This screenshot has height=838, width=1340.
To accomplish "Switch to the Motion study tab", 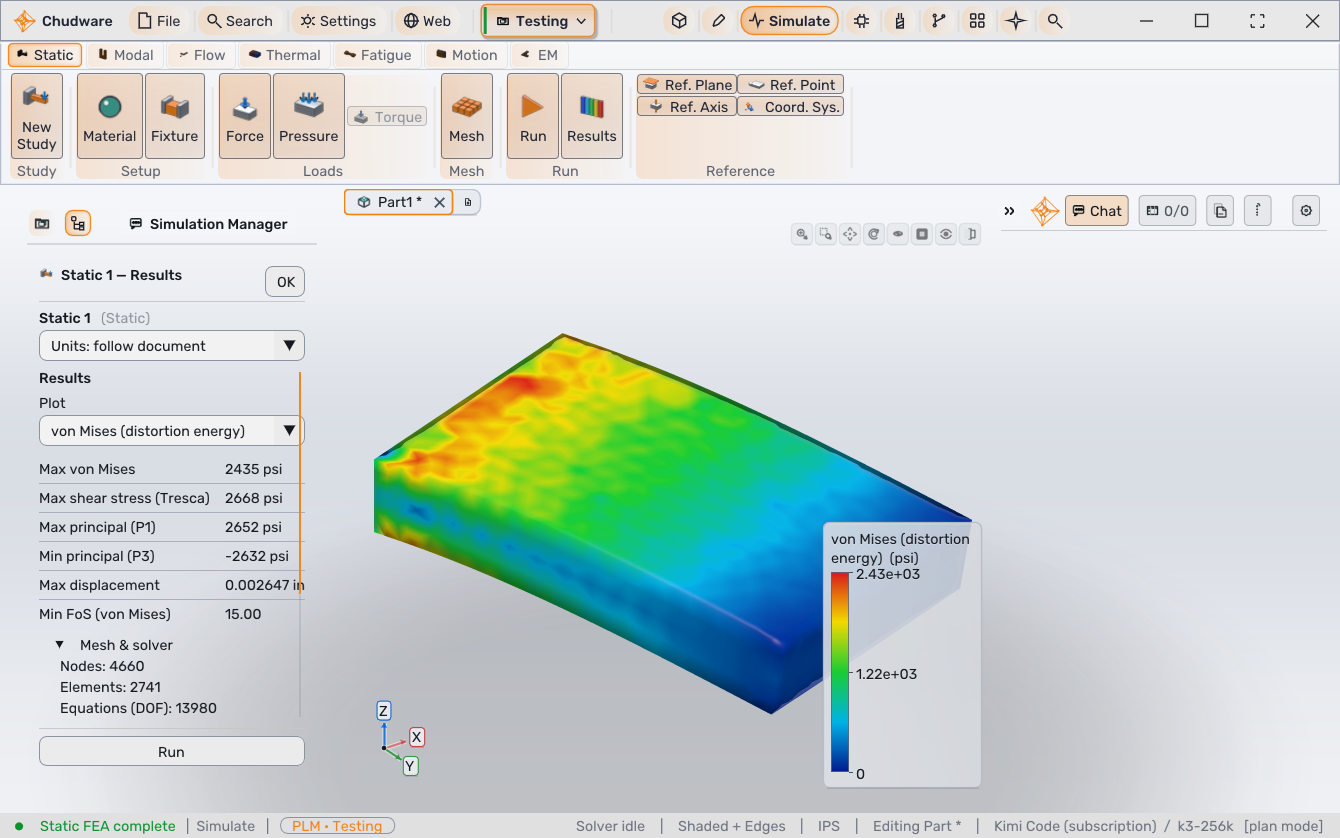I will pyautogui.click(x=465, y=55).
